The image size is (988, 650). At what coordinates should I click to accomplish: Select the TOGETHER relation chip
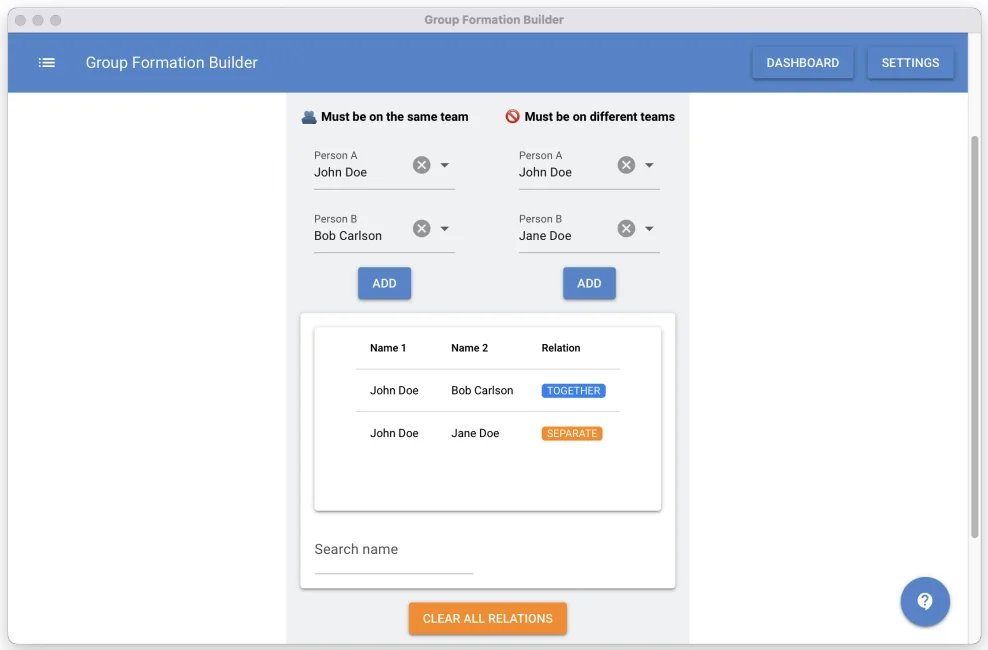tap(573, 391)
